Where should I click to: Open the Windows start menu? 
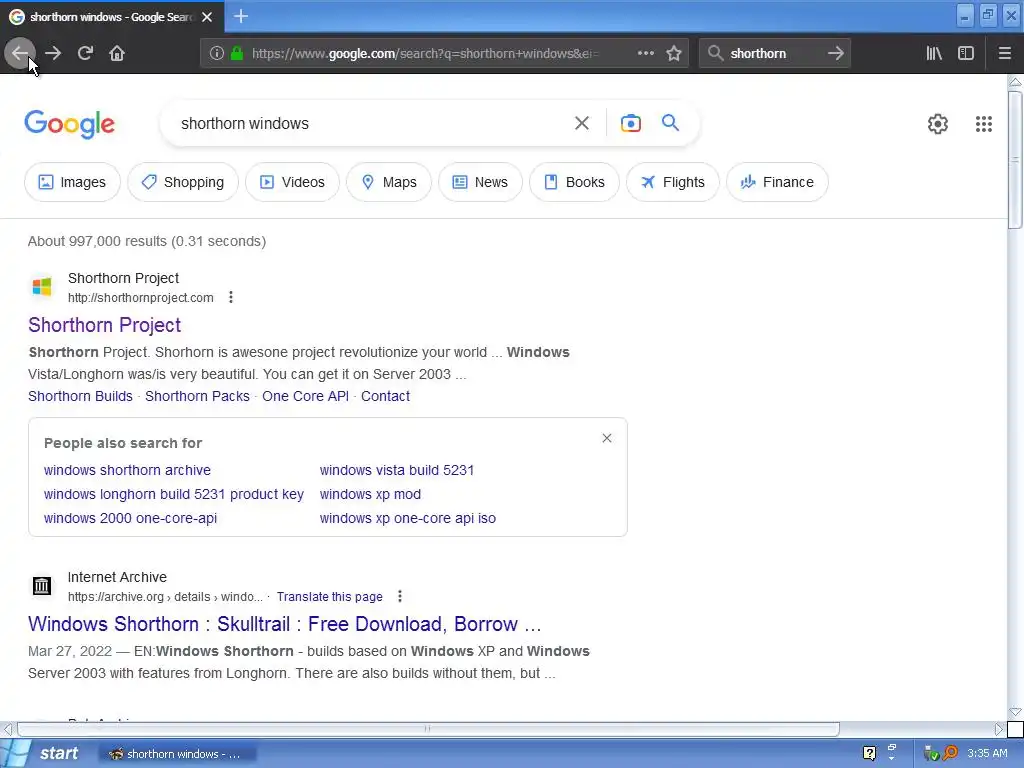(x=43, y=754)
